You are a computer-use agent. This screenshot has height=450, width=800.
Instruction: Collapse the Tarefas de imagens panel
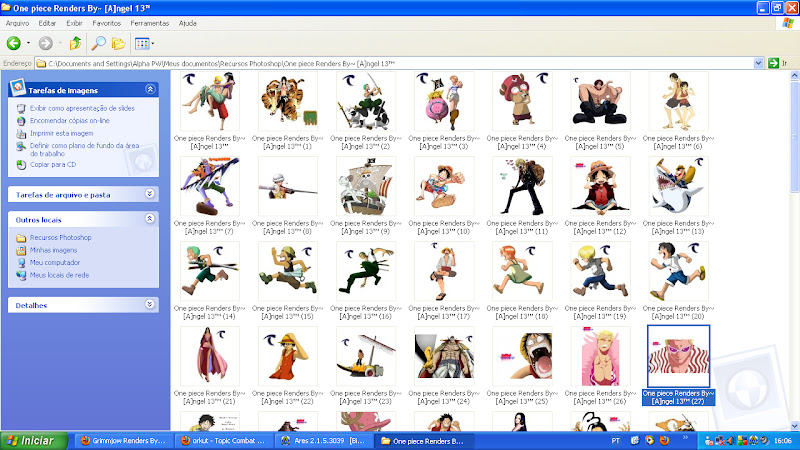[x=150, y=89]
